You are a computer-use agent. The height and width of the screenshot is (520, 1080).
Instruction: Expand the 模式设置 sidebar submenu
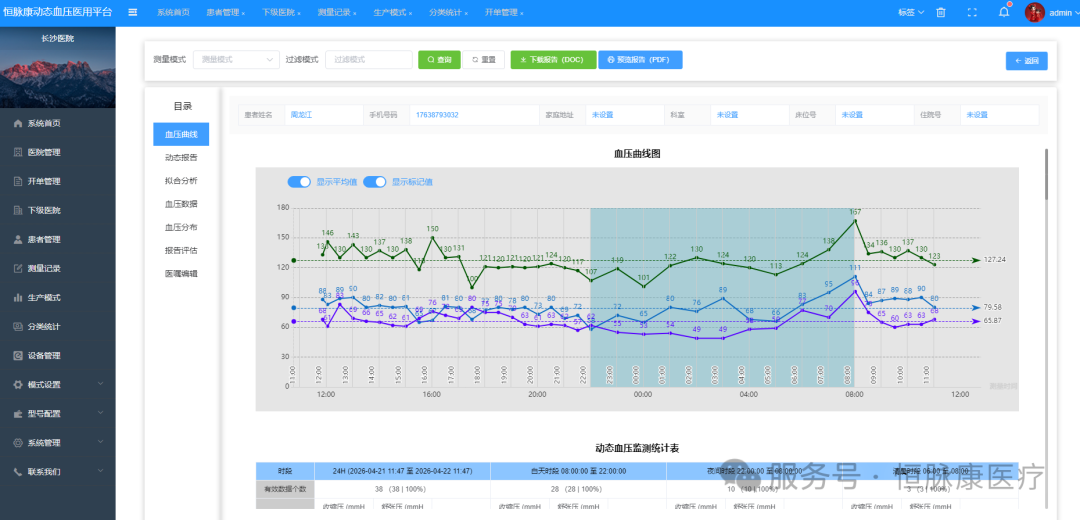click(101, 384)
